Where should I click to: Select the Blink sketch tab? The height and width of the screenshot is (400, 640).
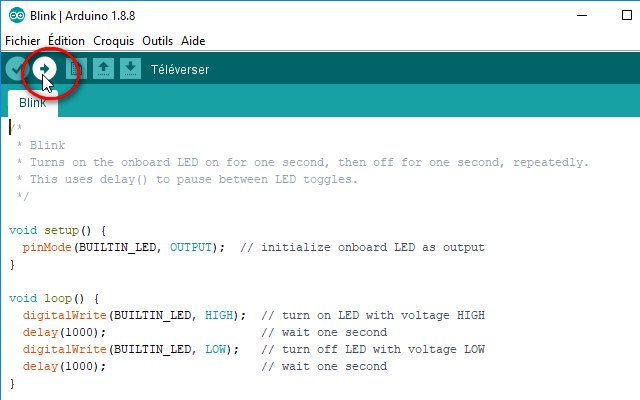click(x=33, y=103)
